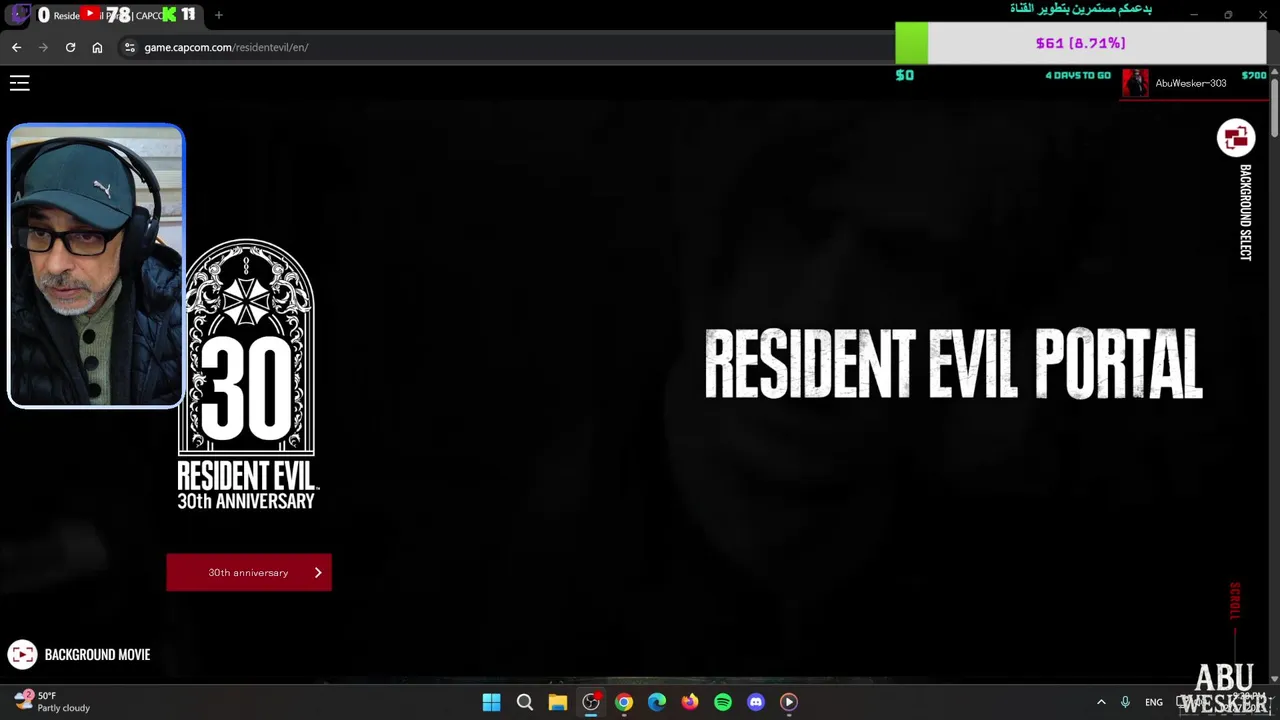The height and width of the screenshot is (720, 1280).
Task: Open File Explorer from the taskbar
Action: coord(557,702)
